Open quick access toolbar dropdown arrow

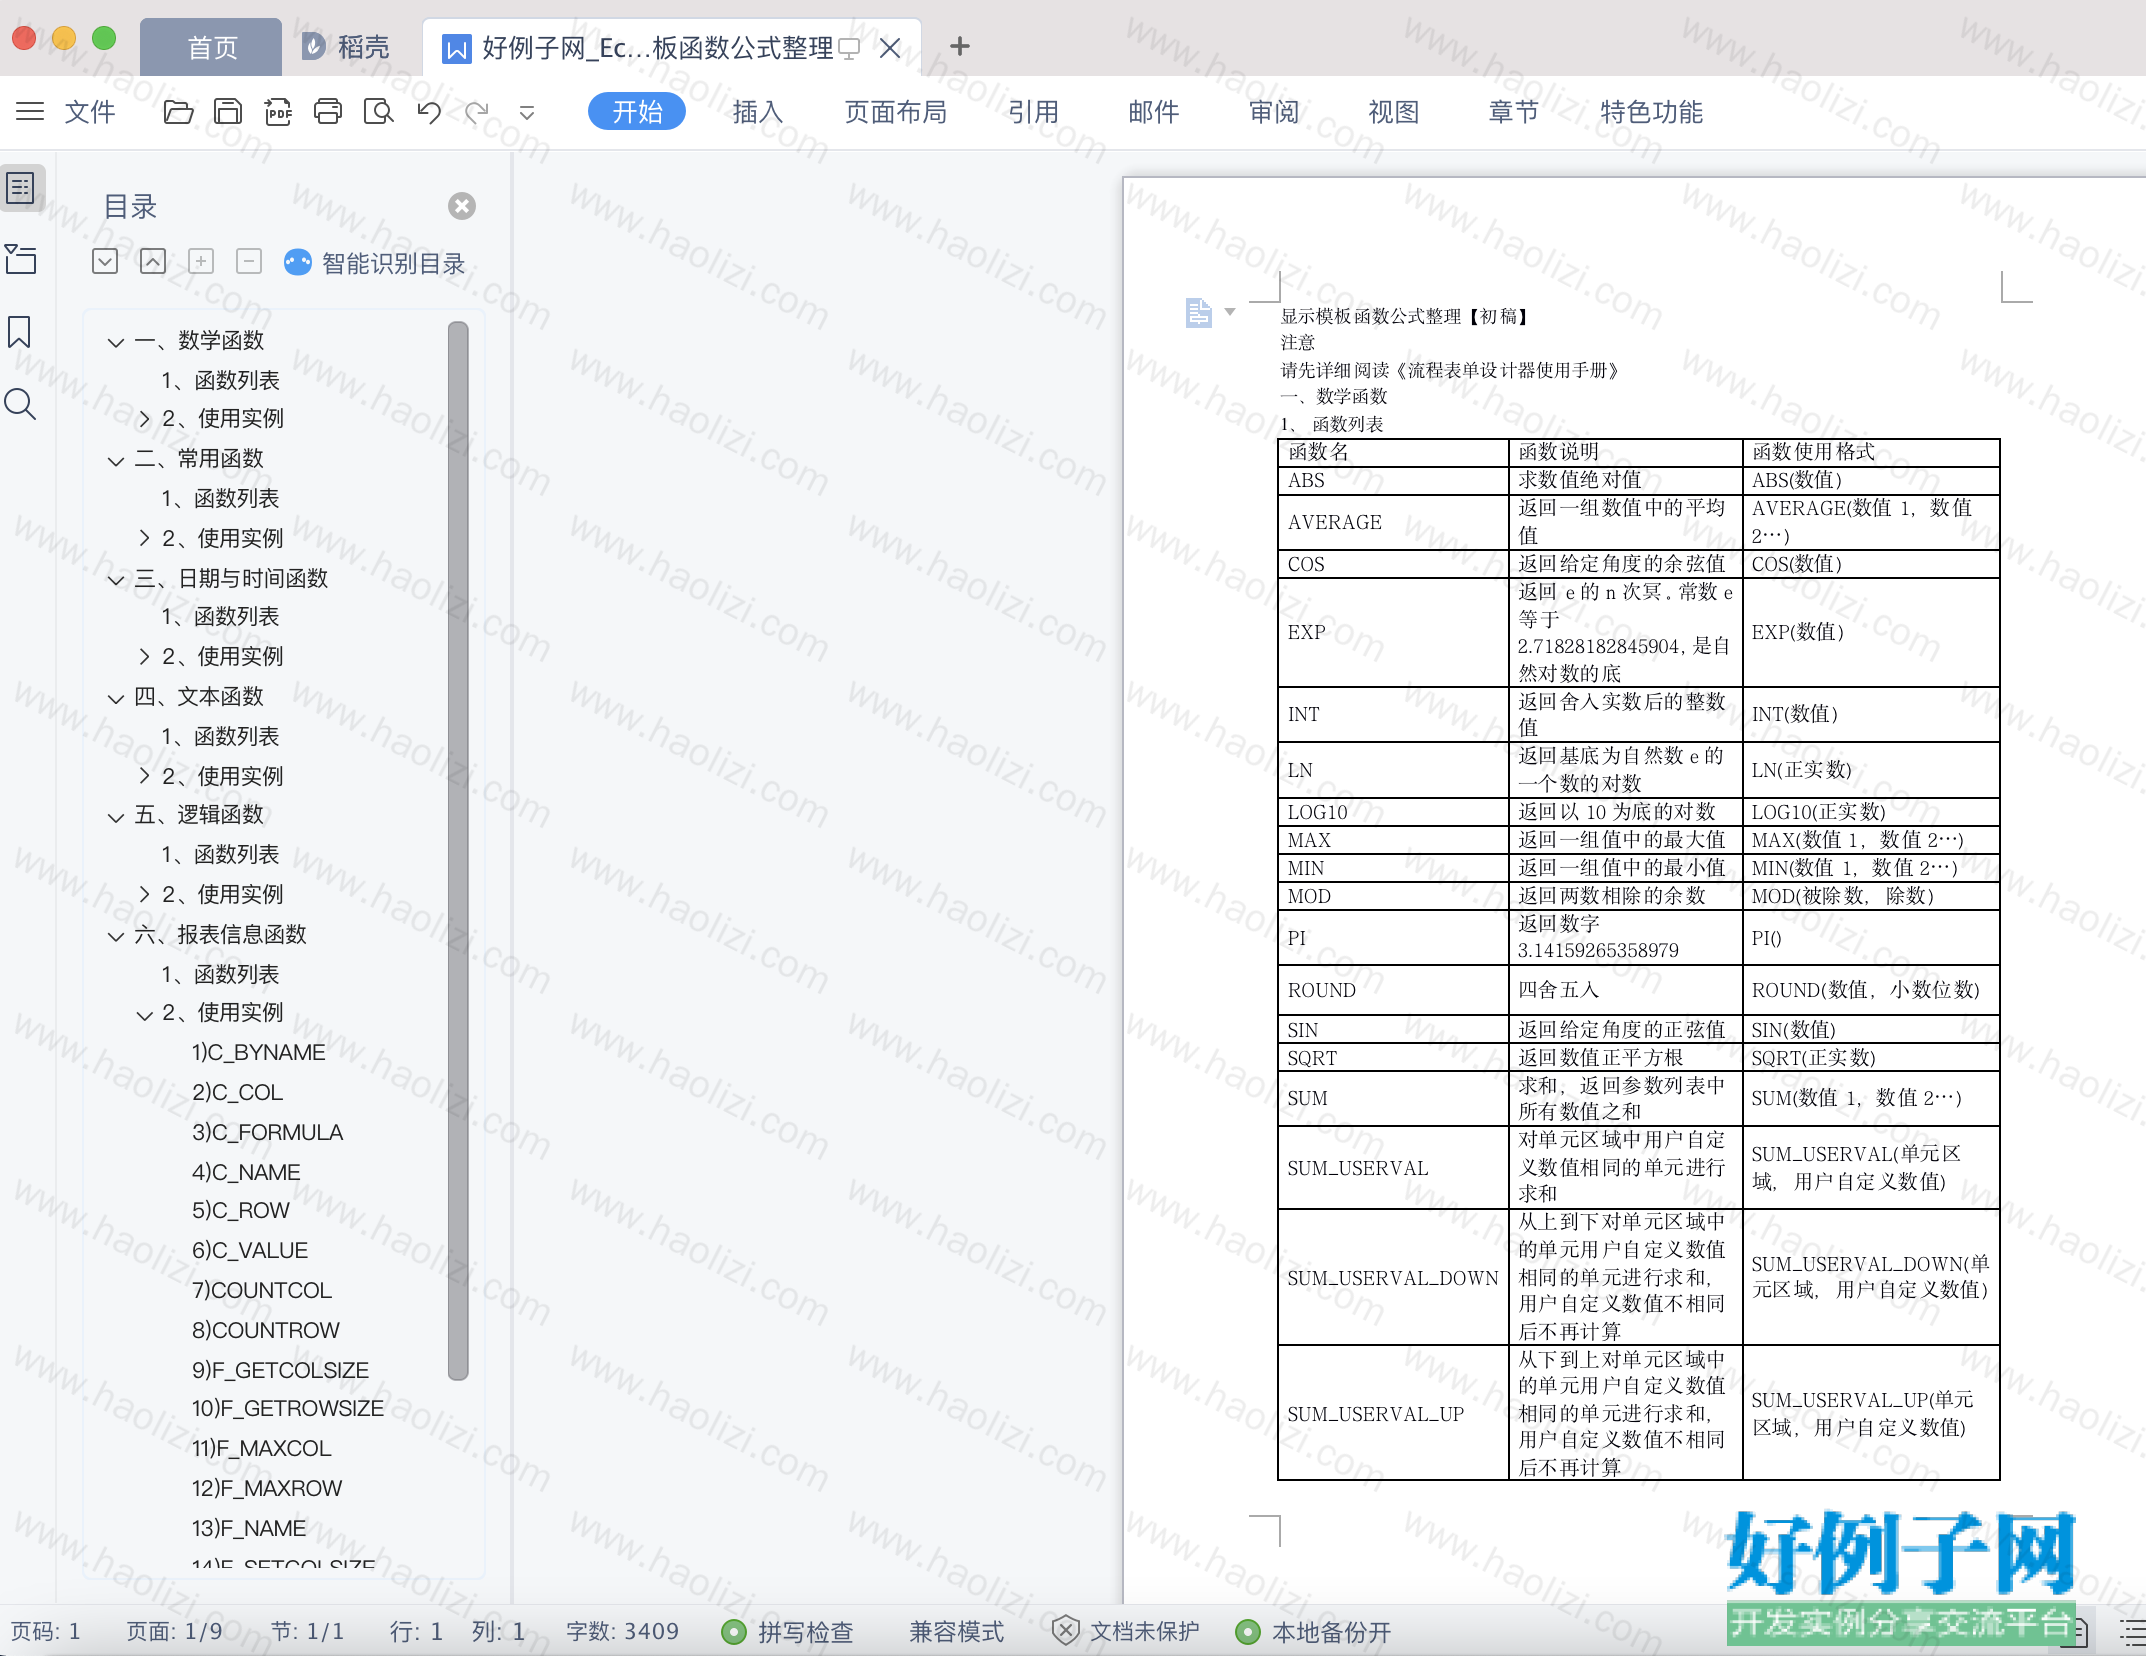tap(527, 113)
